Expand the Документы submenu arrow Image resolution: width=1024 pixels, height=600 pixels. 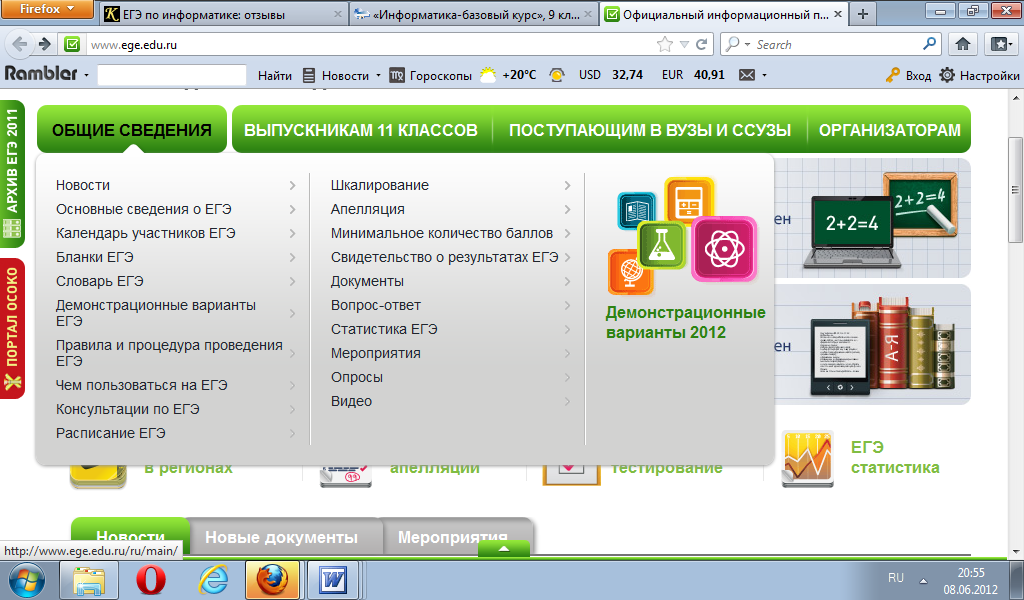point(568,281)
